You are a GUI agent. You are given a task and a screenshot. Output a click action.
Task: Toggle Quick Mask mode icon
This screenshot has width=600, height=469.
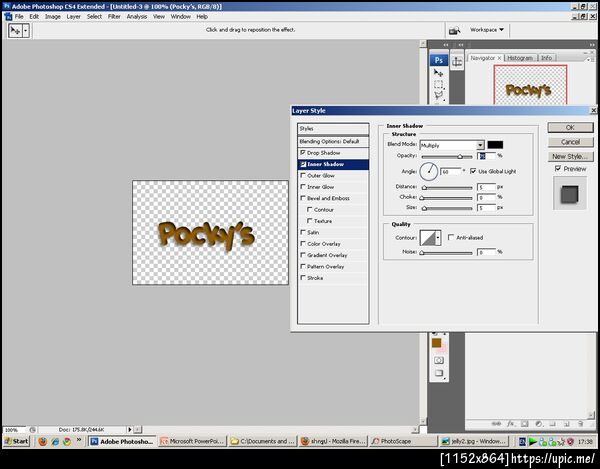439,360
